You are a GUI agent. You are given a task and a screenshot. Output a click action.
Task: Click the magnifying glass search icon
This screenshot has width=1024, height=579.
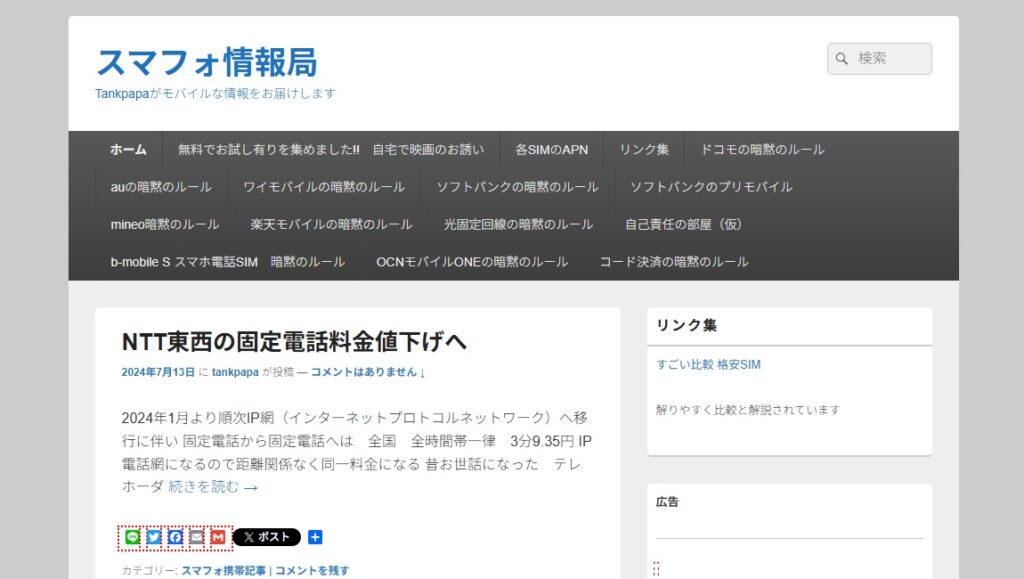[x=840, y=58]
